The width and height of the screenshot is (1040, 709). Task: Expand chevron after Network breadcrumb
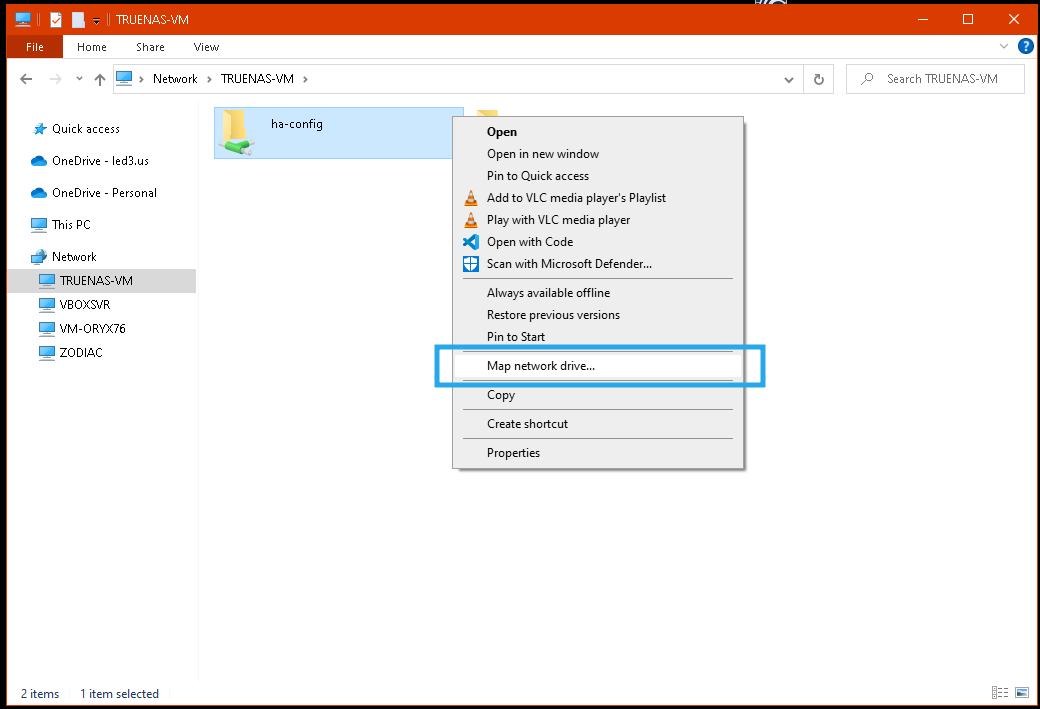pos(209,79)
